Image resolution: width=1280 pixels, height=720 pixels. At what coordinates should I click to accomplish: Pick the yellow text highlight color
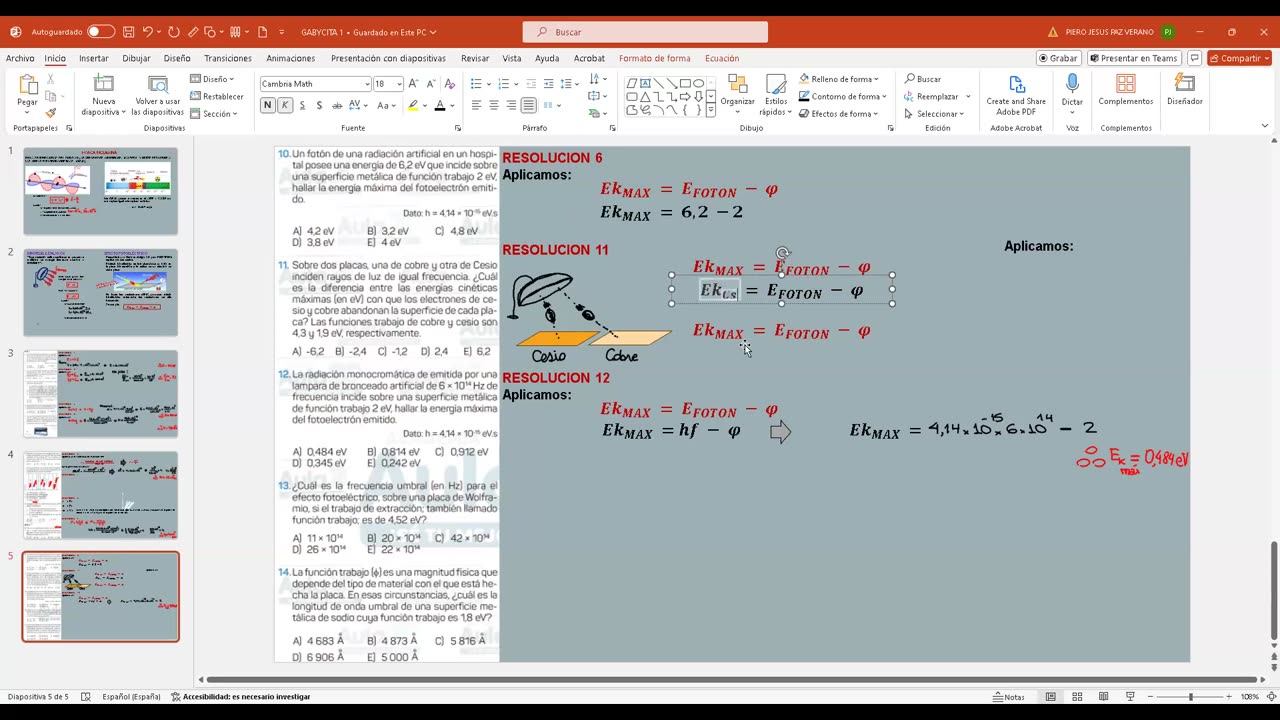click(x=412, y=105)
